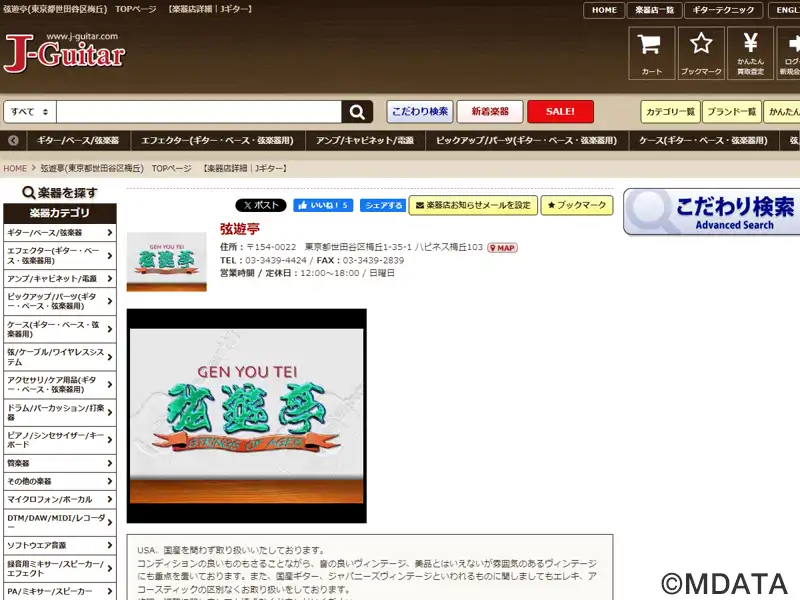Bookmark this shop with star button
The height and width of the screenshot is (600, 800).
click(577, 205)
